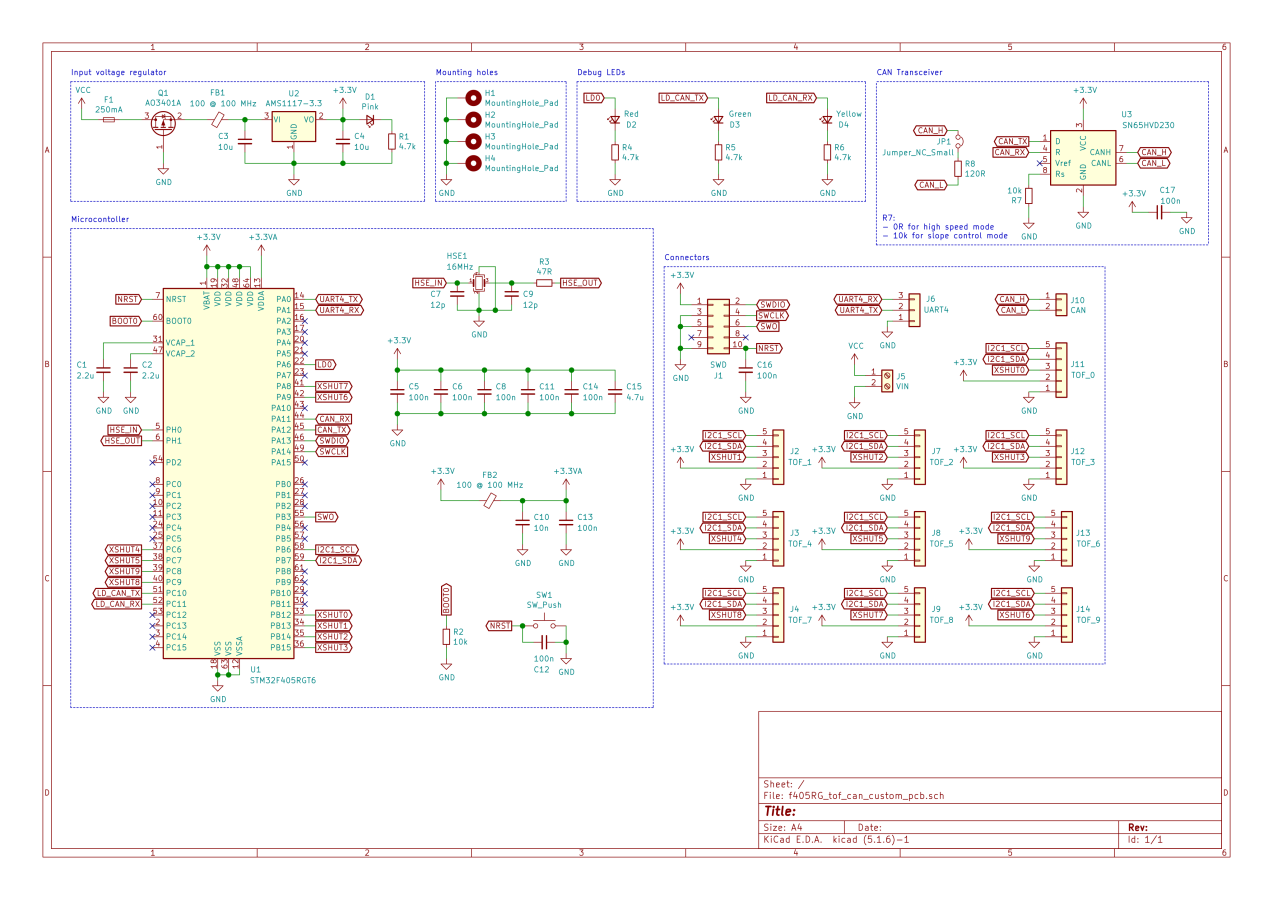The height and width of the screenshot is (900, 1273).
Task: Click the filename f405RG_tof_can_custom_pcb.sch in title block
Action: pos(866,795)
